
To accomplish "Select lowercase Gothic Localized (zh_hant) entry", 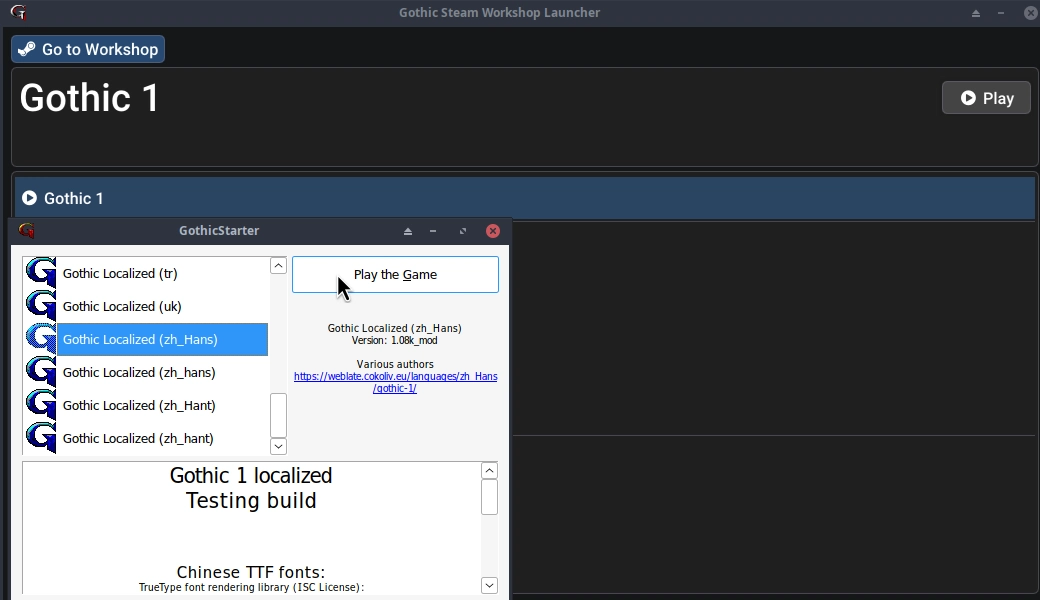I will click(x=145, y=439).
